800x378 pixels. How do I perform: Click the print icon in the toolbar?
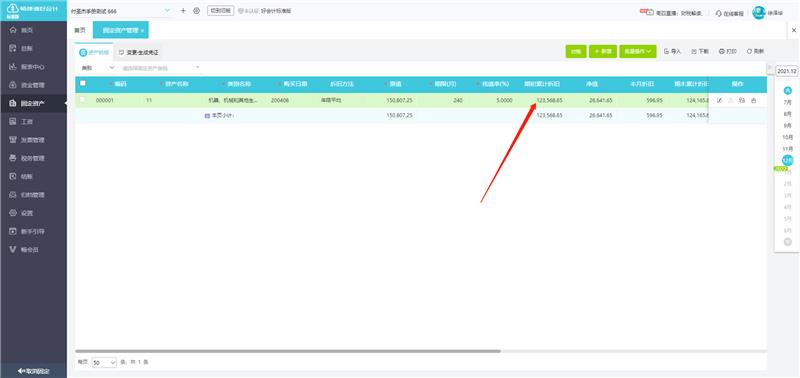[728, 52]
